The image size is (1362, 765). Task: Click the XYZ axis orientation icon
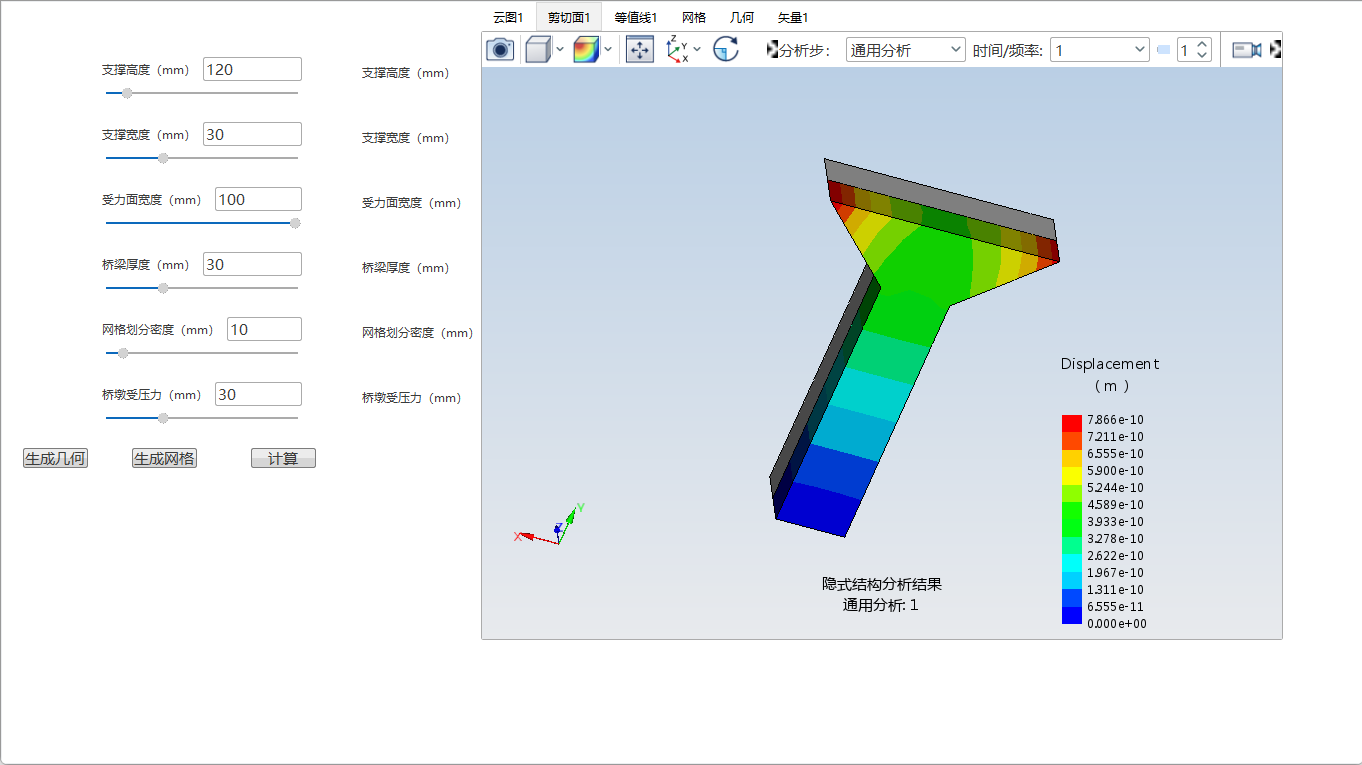click(677, 49)
